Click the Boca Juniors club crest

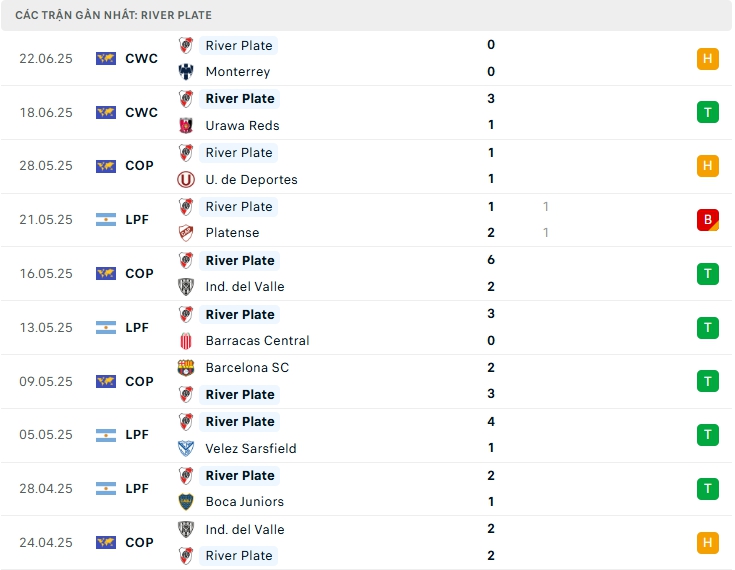pyautogui.click(x=186, y=502)
